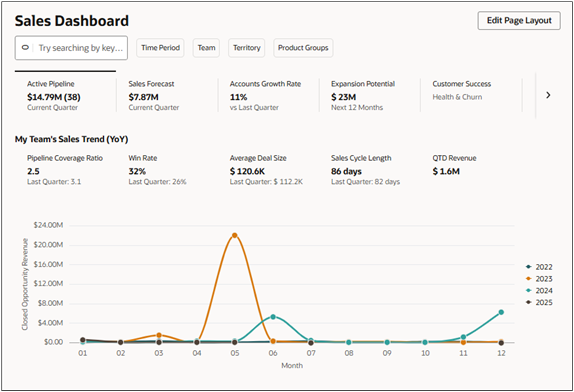Toggle the 2024 series legend marker

click(528, 290)
